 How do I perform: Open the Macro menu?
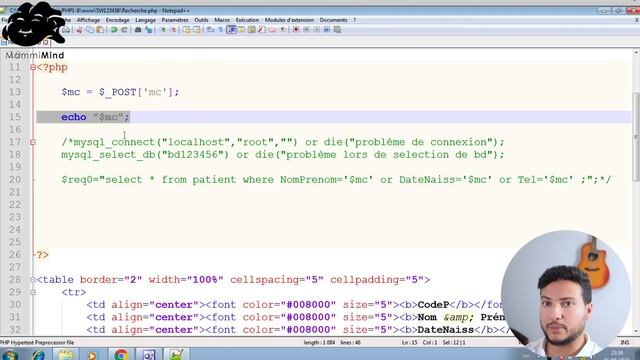[222, 20]
